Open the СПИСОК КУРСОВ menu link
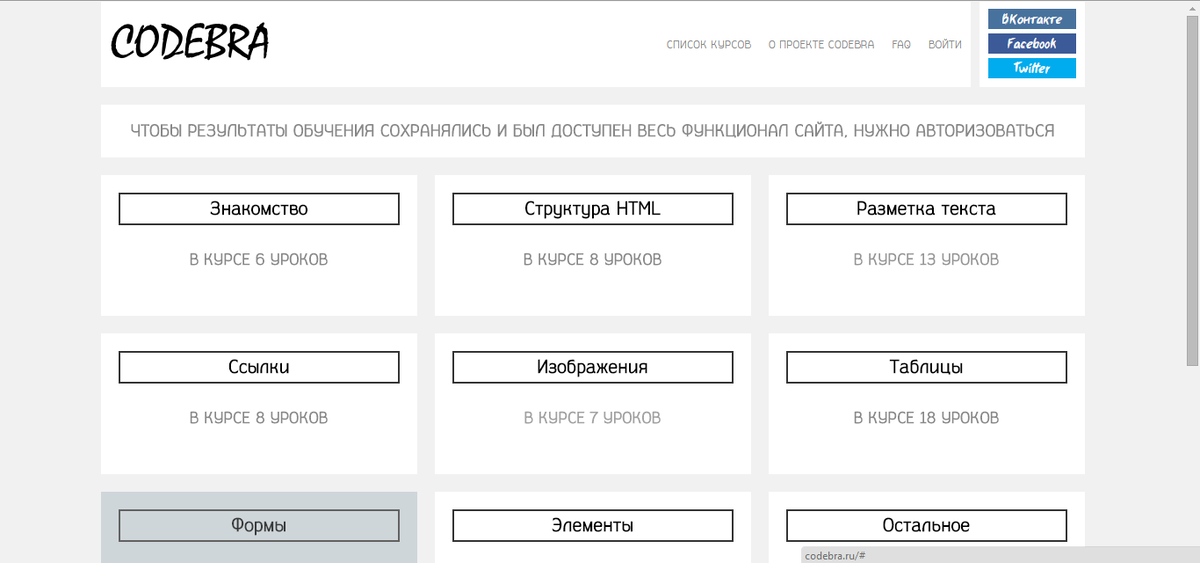Image resolution: width=1200 pixels, height=563 pixels. 709,45
